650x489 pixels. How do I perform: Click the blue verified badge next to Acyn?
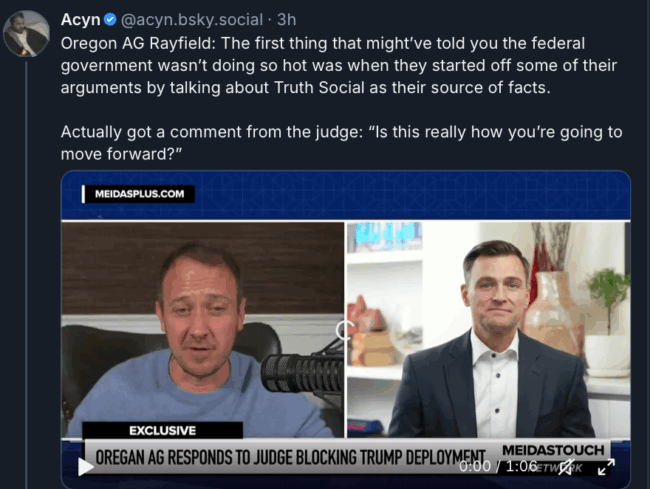tap(110, 19)
